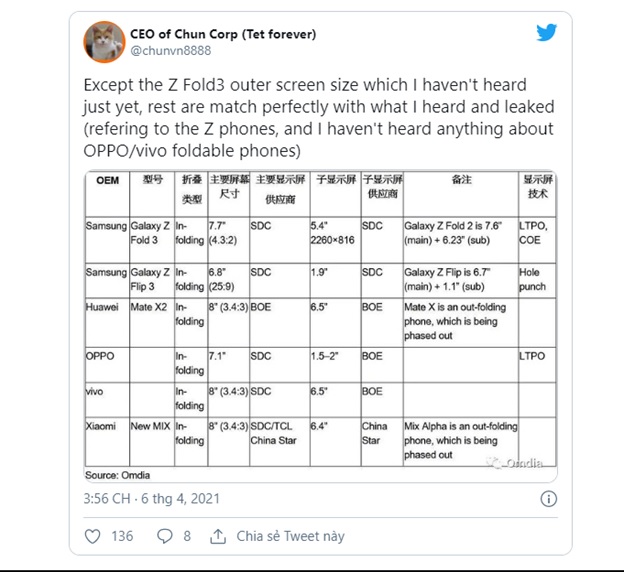Open the cat profile avatar
The image size is (624, 572).
104,42
